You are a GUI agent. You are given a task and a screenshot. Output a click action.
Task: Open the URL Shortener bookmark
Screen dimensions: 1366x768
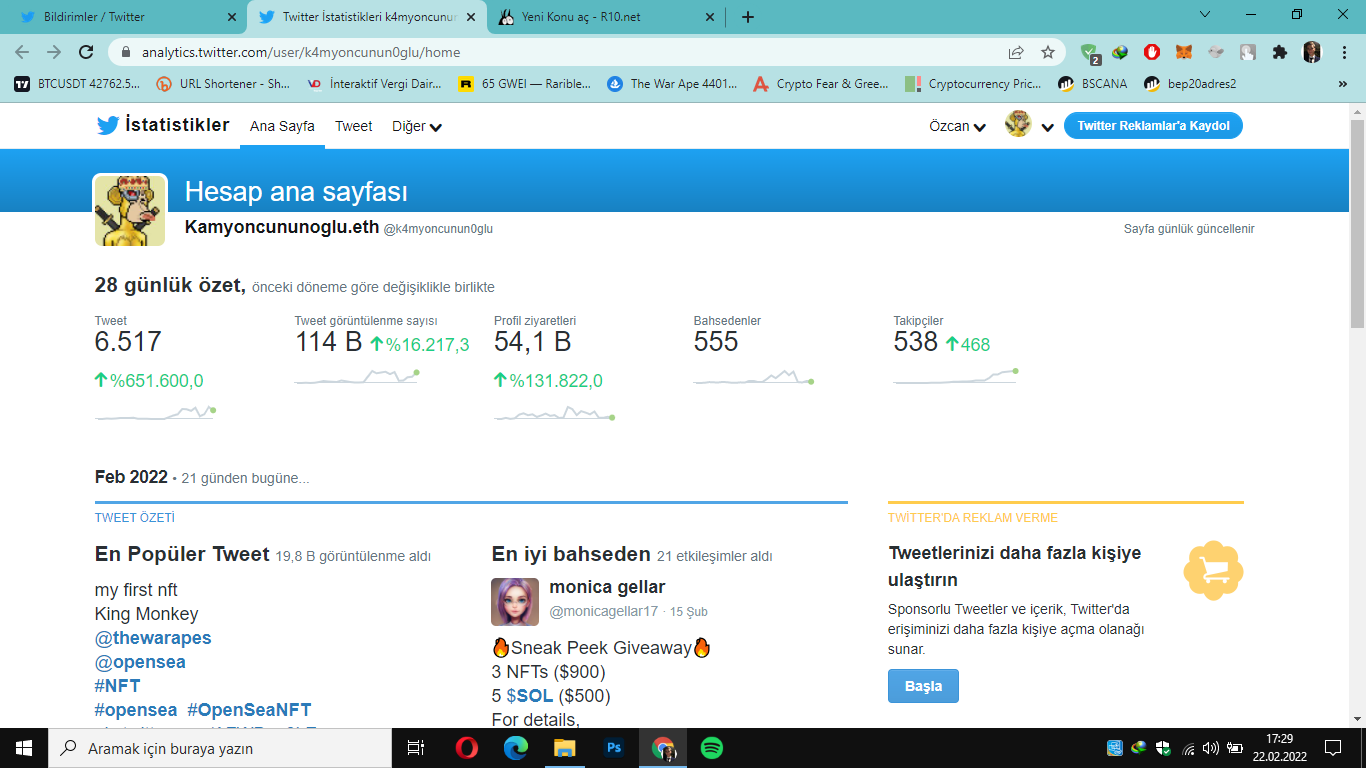point(223,84)
